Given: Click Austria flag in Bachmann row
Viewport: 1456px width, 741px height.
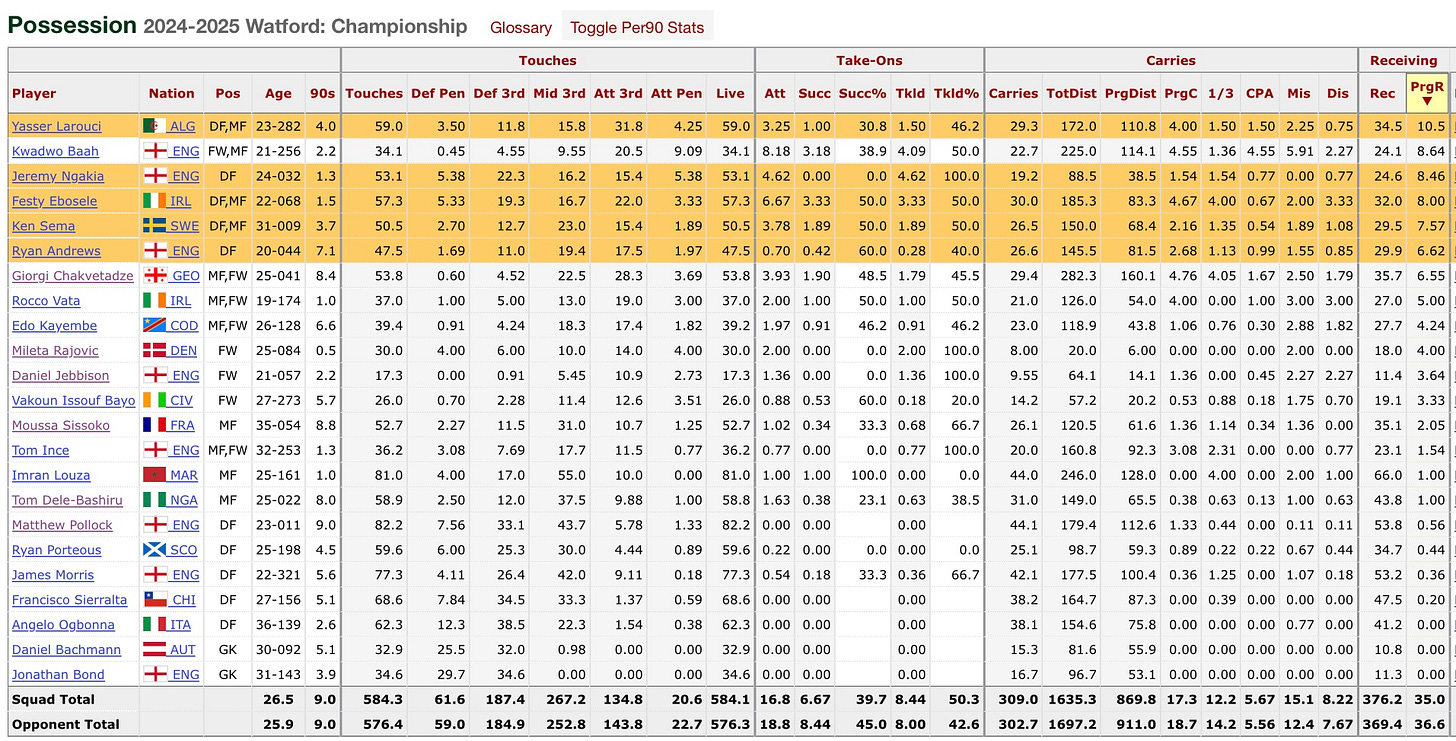Looking at the screenshot, I should pos(156,650).
